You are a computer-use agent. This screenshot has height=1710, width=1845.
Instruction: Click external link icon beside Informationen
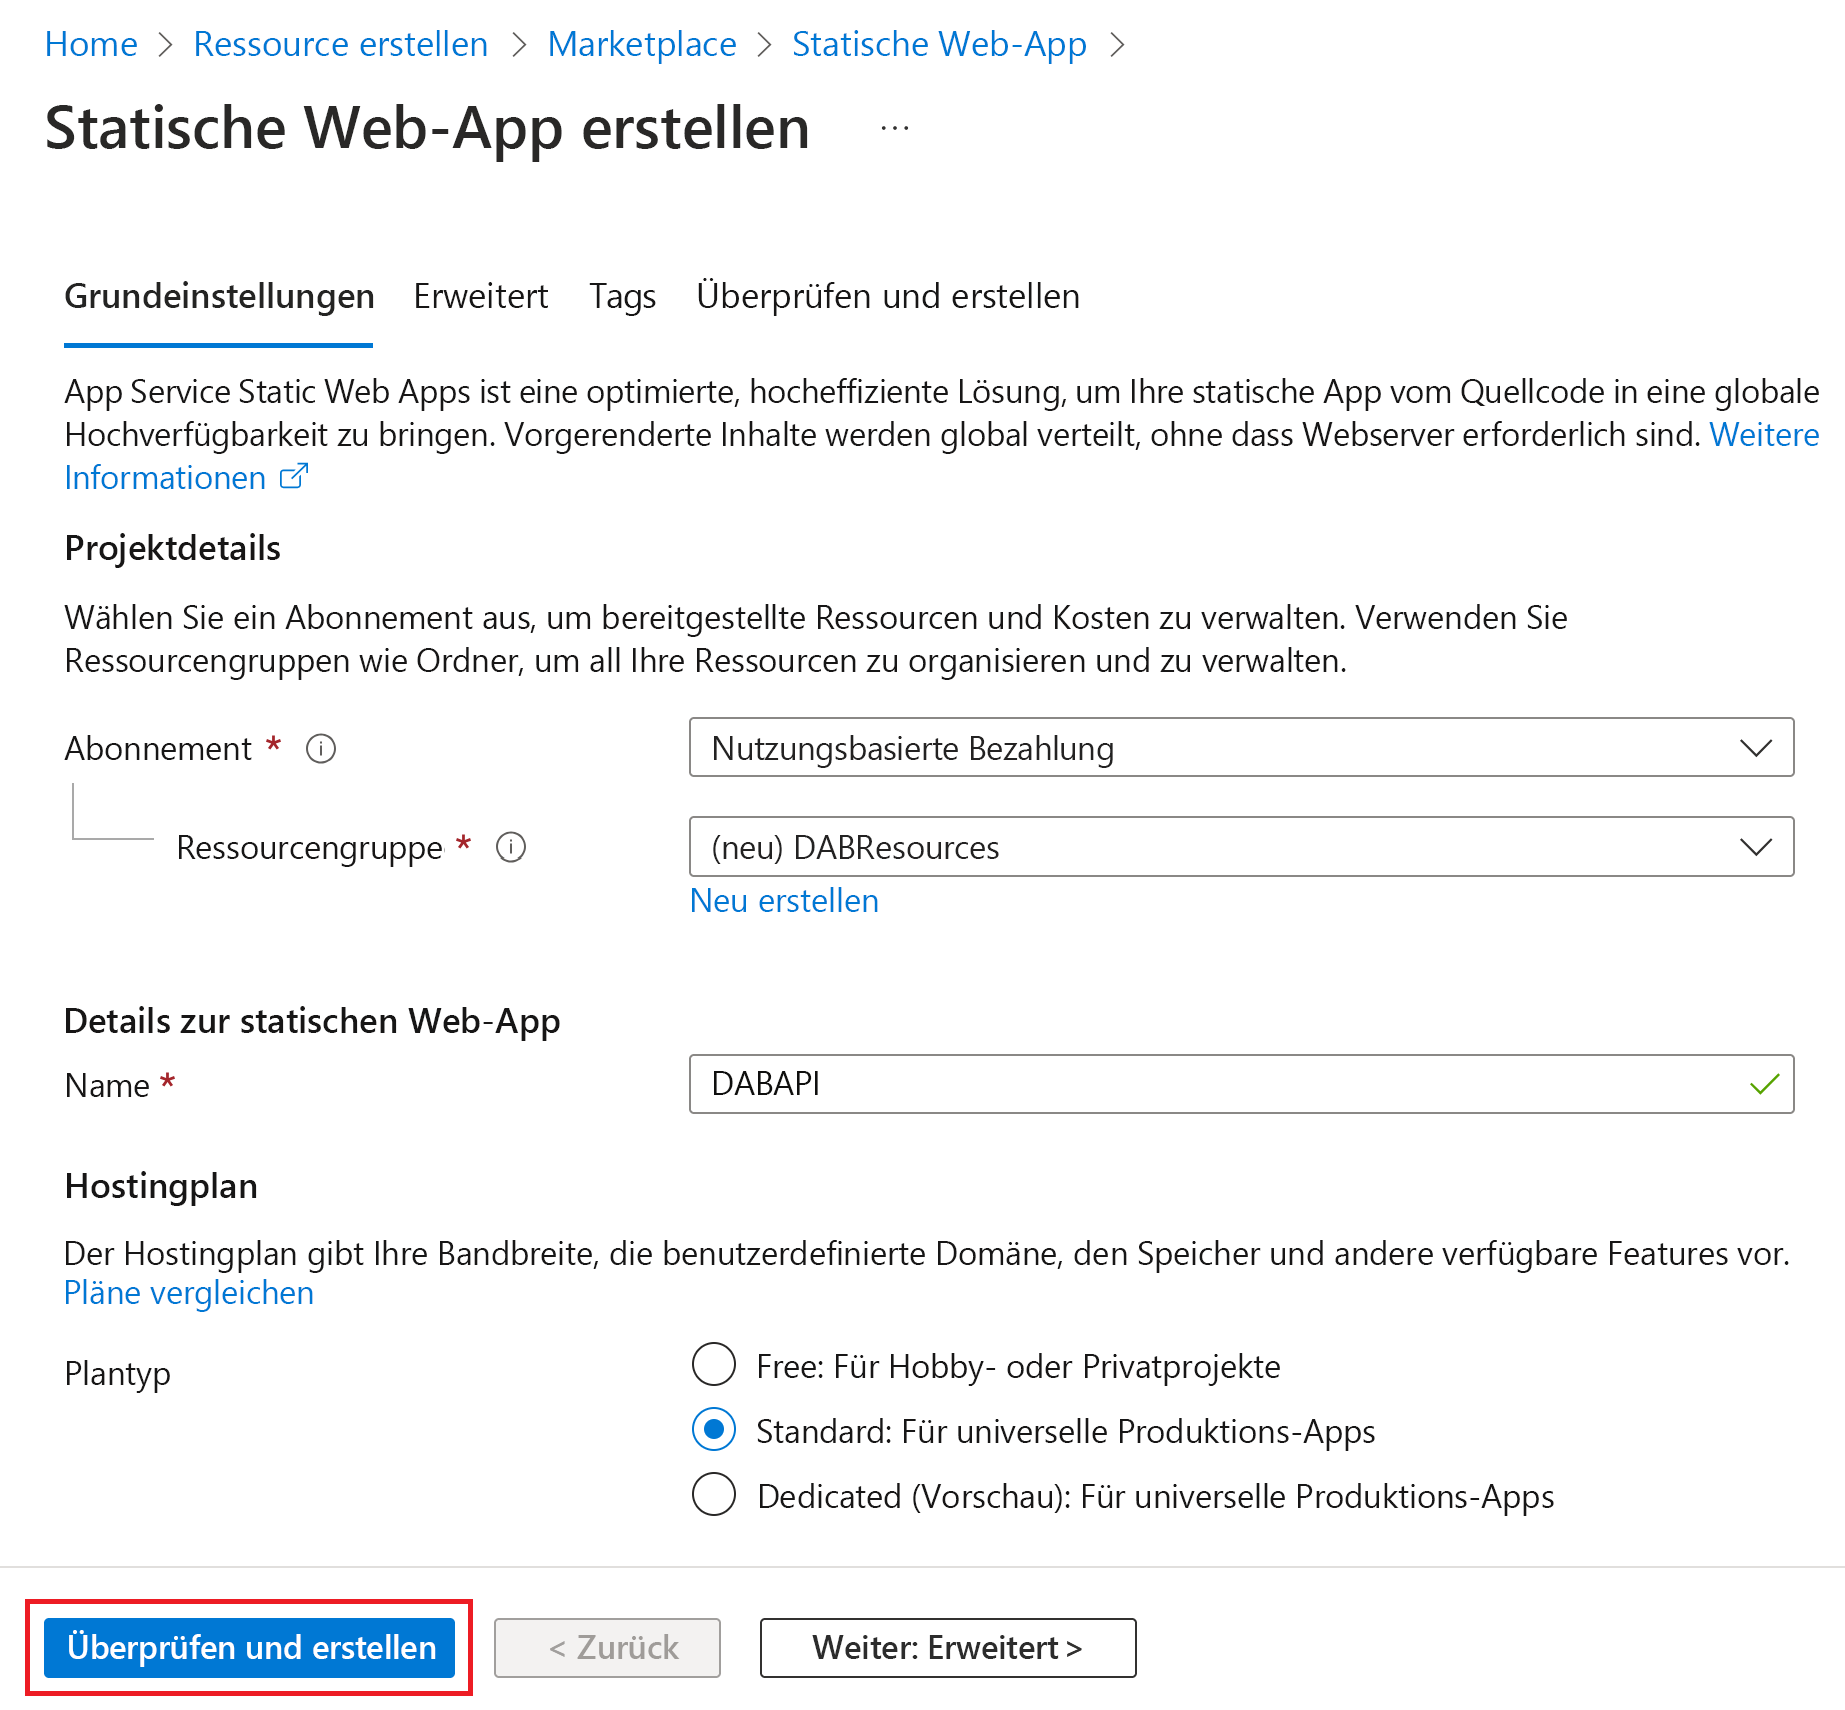click(x=294, y=477)
